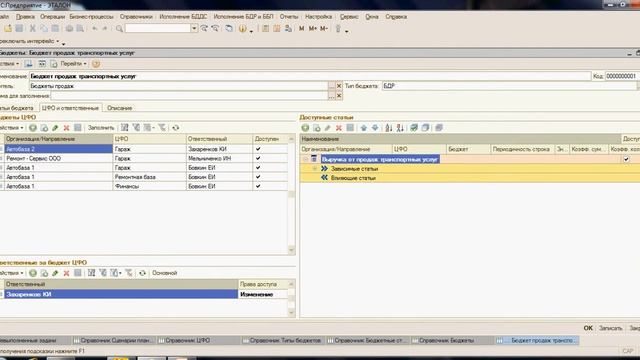
Task: Open the Сервис menu
Action: (x=349, y=17)
